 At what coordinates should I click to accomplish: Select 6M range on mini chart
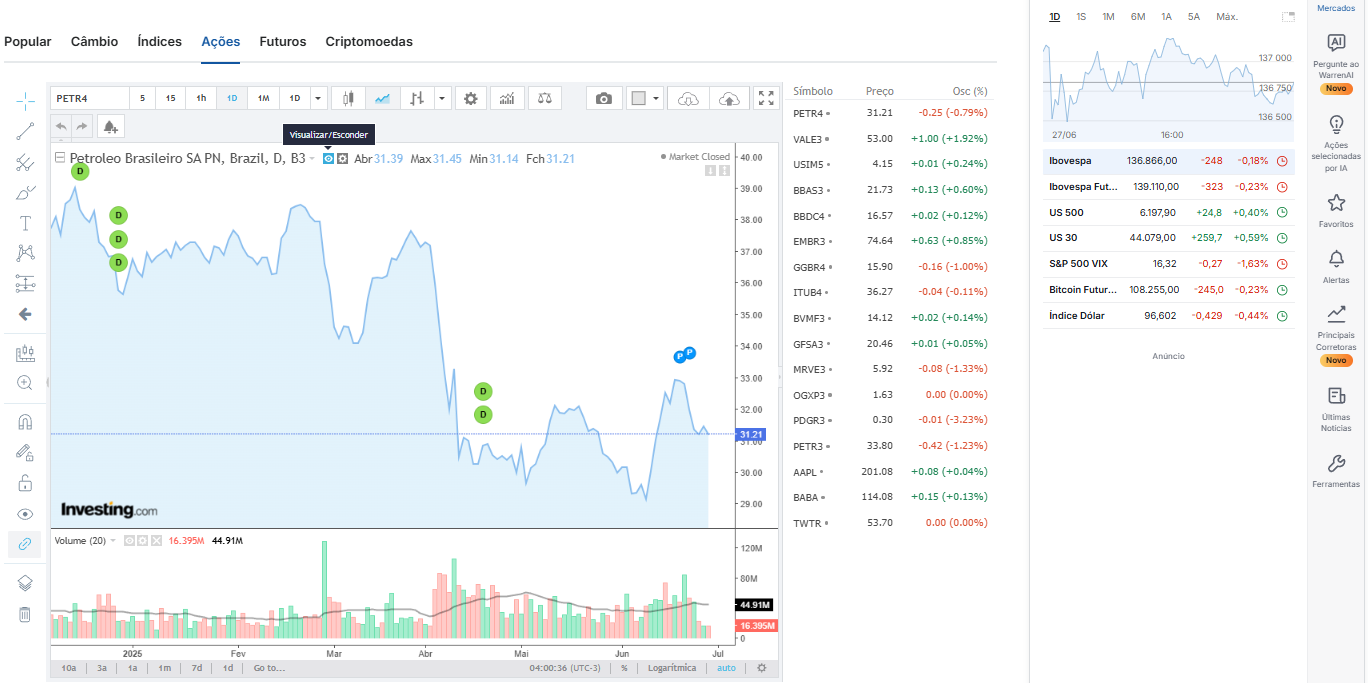tap(1138, 17)
